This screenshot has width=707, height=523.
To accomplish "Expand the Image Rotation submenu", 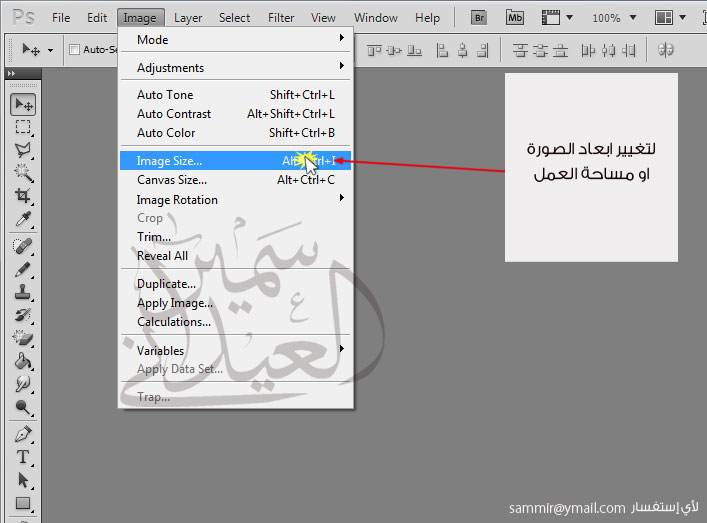I will coord(236,199).
